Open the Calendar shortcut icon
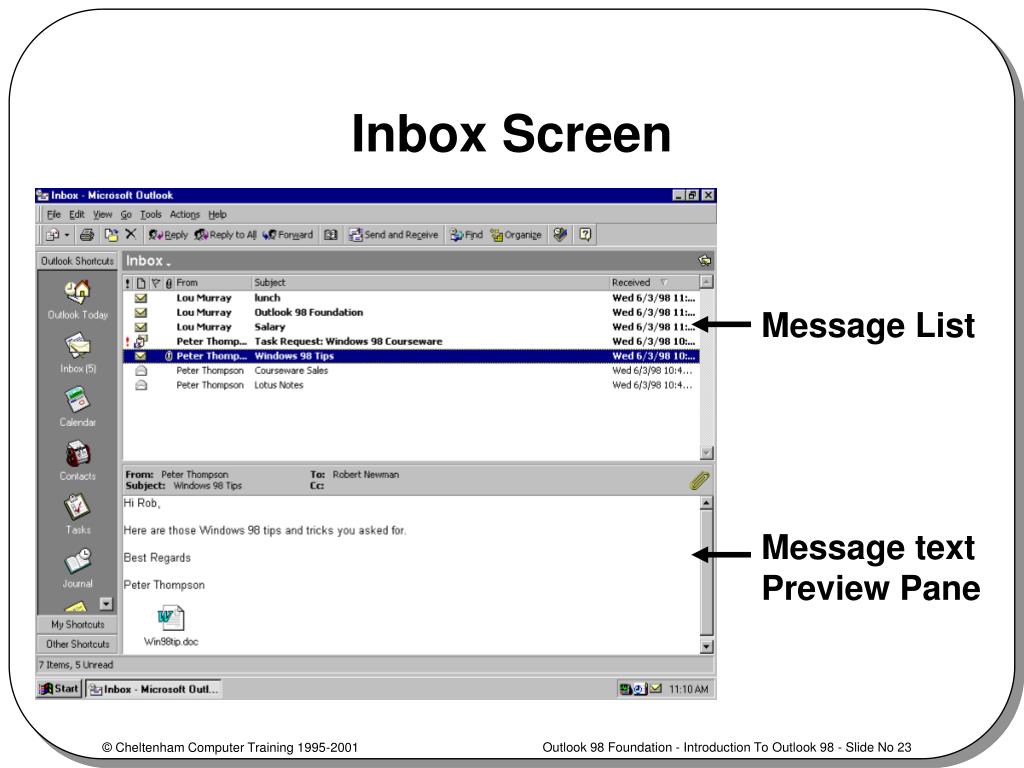Viewport: 1024px width, 768px height. pyautogui.click(x=77, y=400)
